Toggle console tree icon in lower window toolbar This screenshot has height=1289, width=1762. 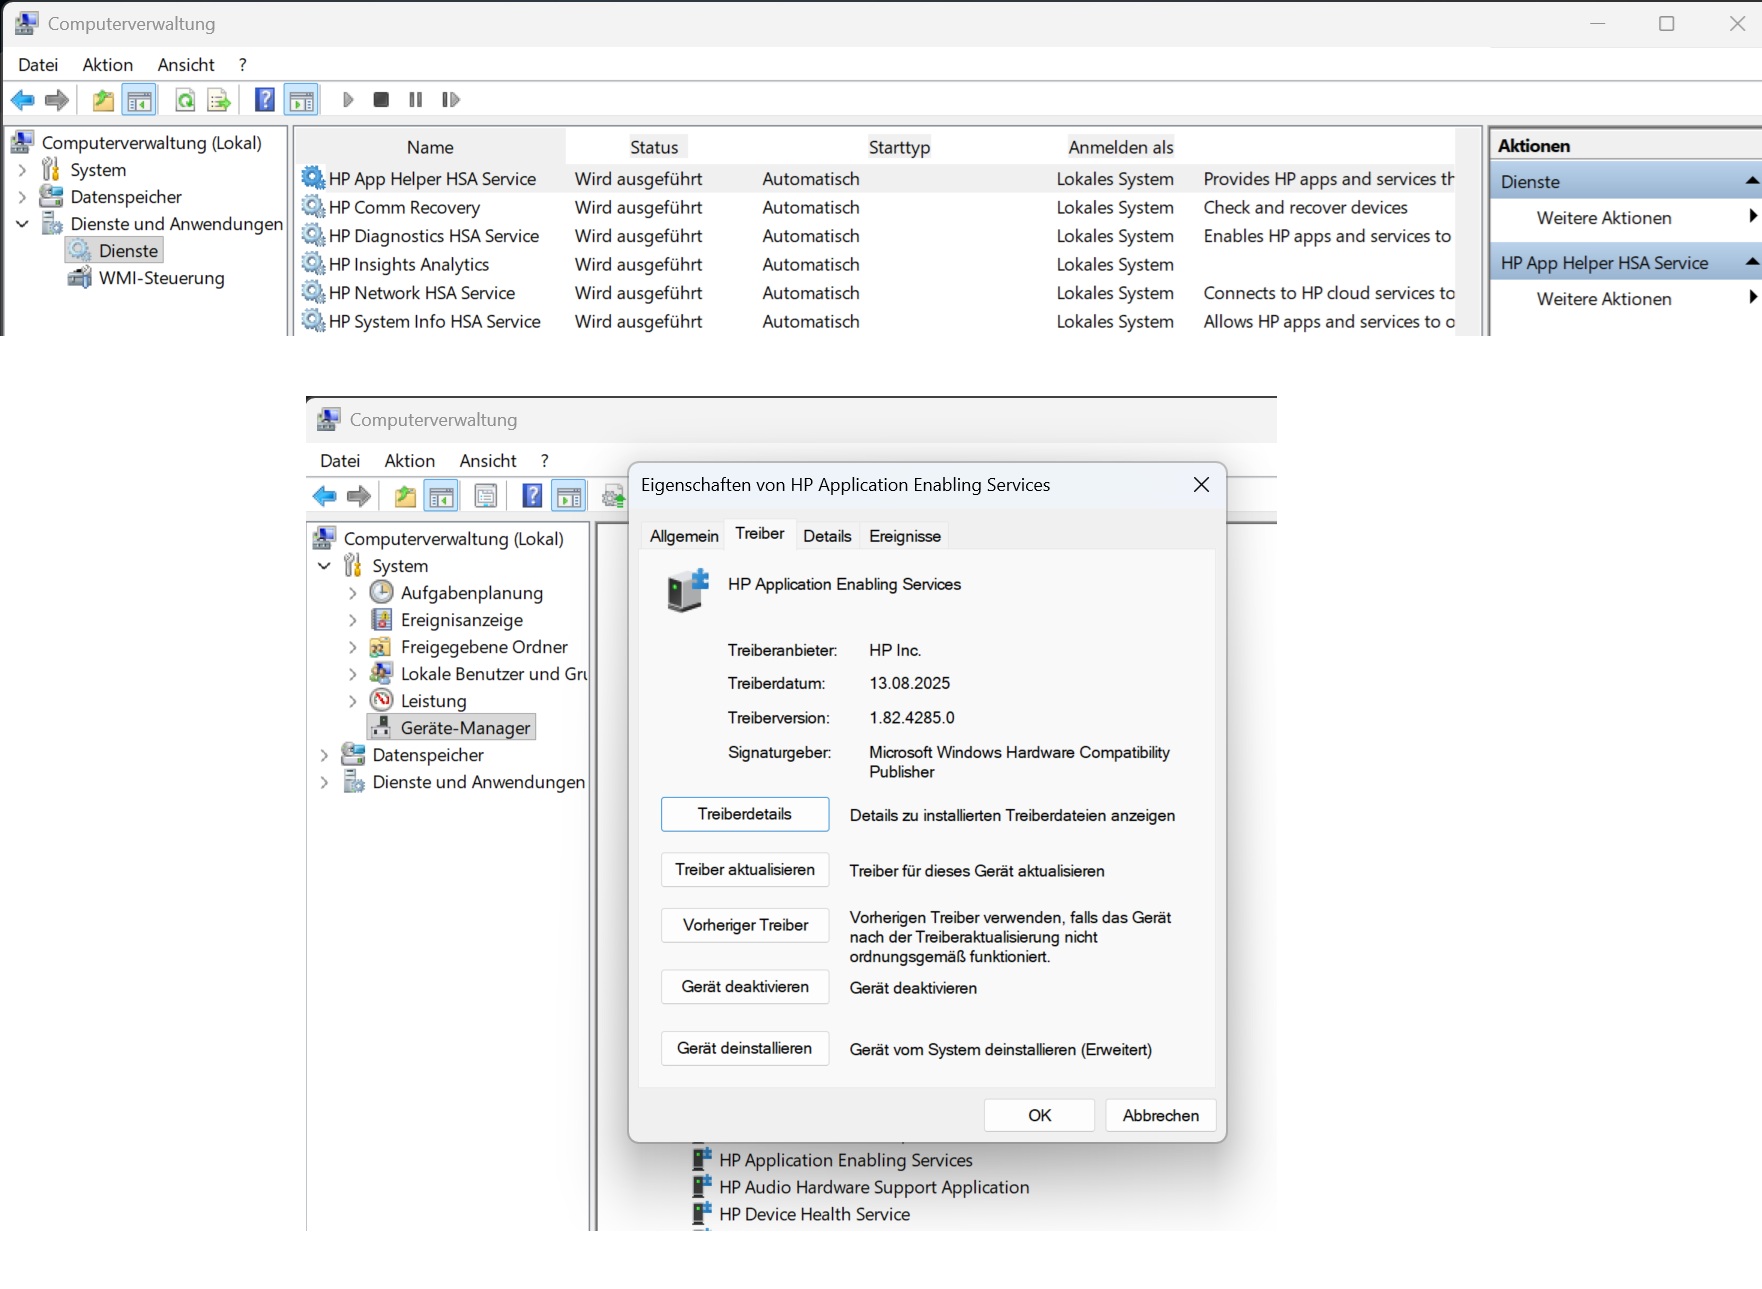pos(441,496)
